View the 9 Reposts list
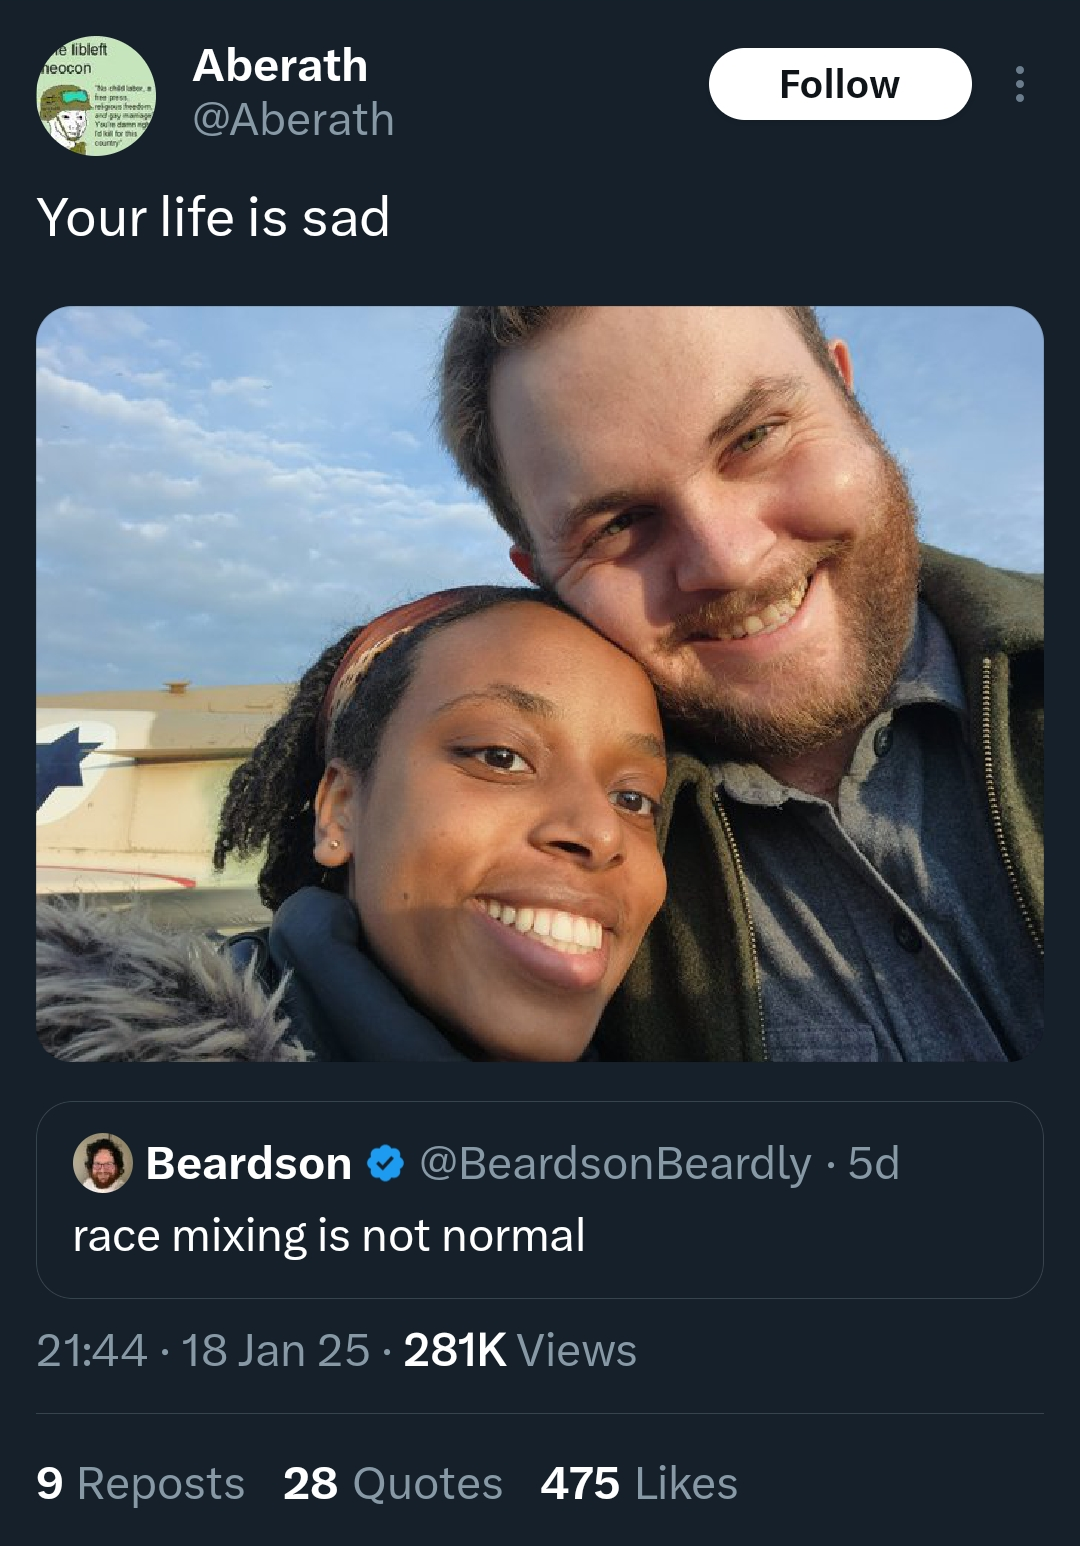 (x=140, y=1484)
